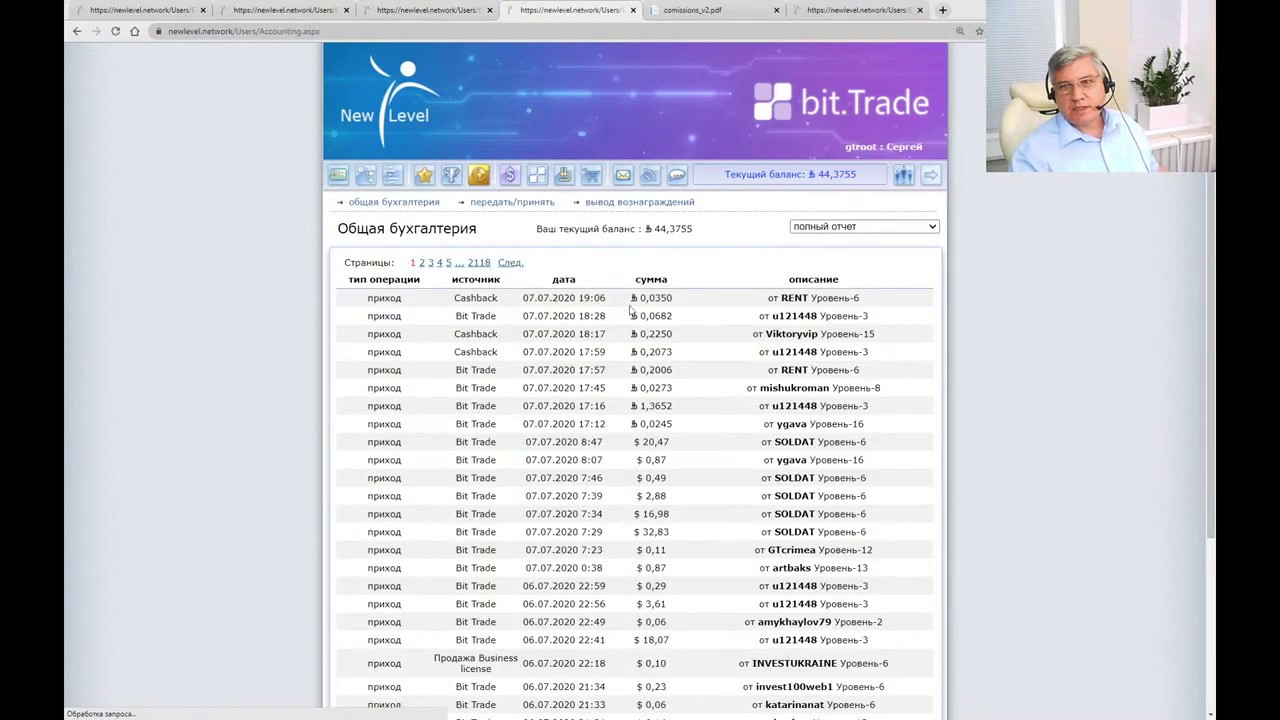Click the username 'invest100web1' in the description

[x=795, y=687]
